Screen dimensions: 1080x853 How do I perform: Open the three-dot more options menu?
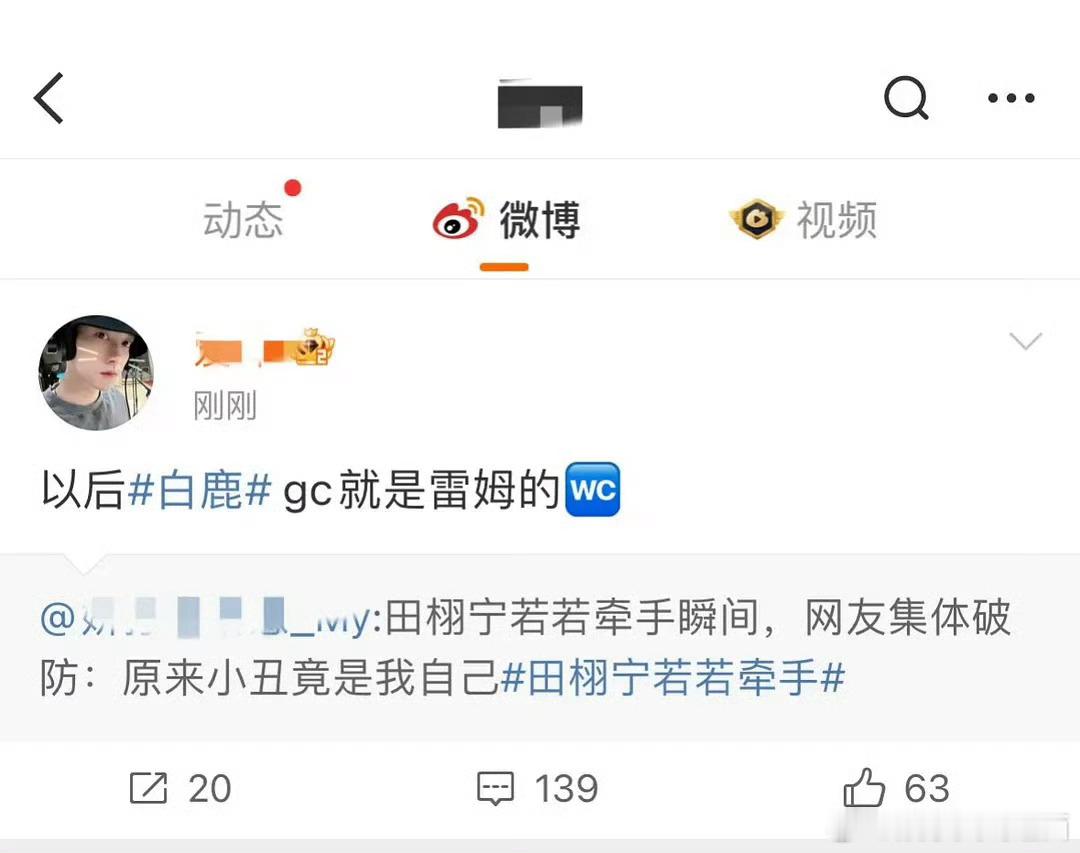1011,98
